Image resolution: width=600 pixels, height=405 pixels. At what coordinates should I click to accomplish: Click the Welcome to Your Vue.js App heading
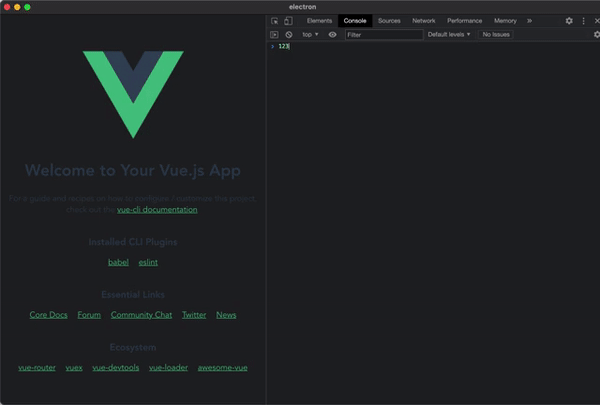133,170
